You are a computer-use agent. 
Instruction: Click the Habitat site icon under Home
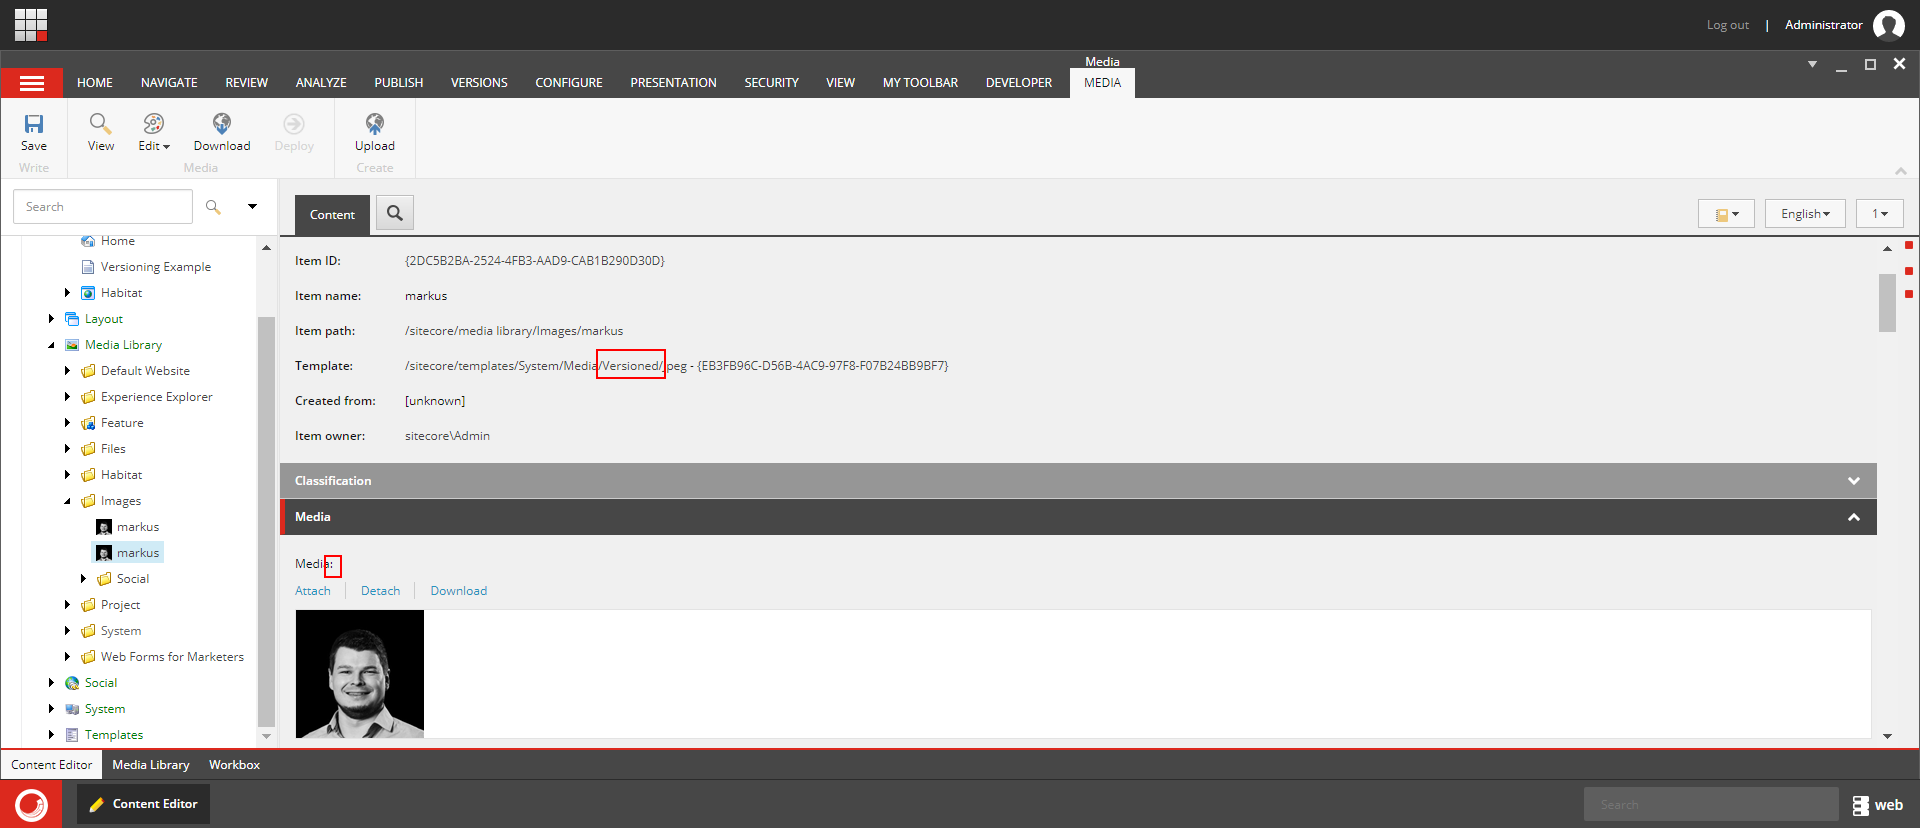pyautogui.click(x=88, y=293)
